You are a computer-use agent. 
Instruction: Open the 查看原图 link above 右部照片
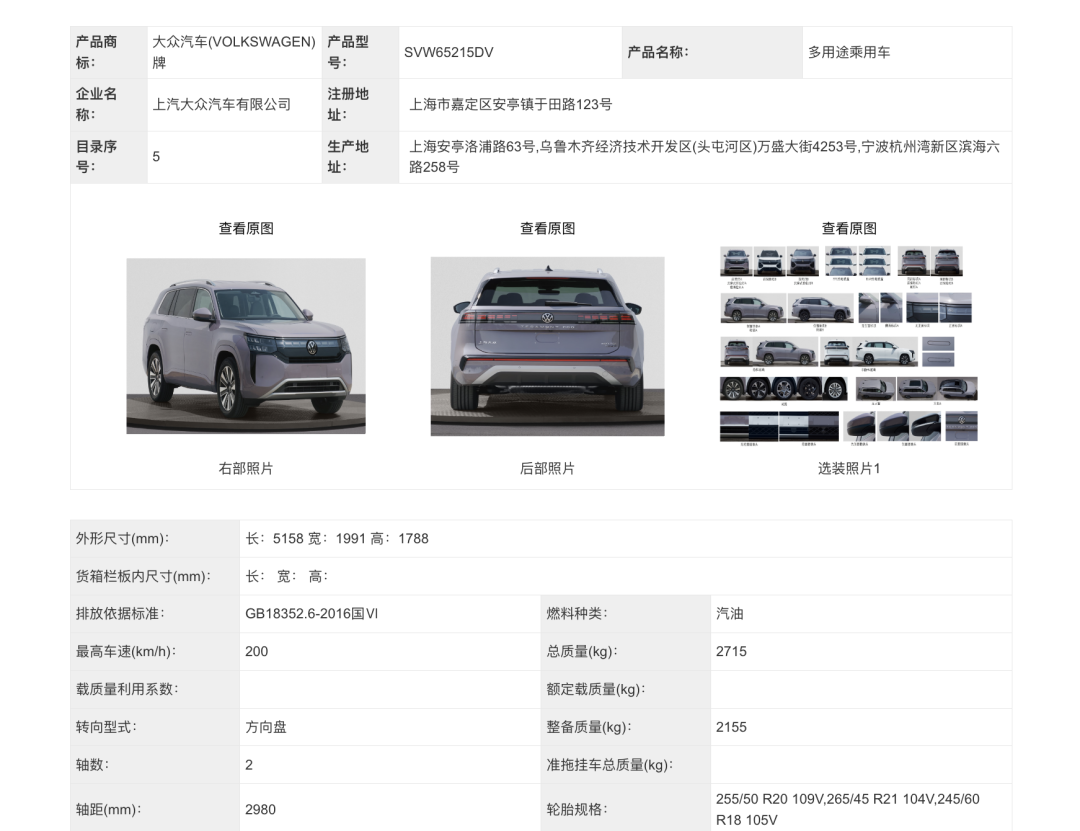246,229
